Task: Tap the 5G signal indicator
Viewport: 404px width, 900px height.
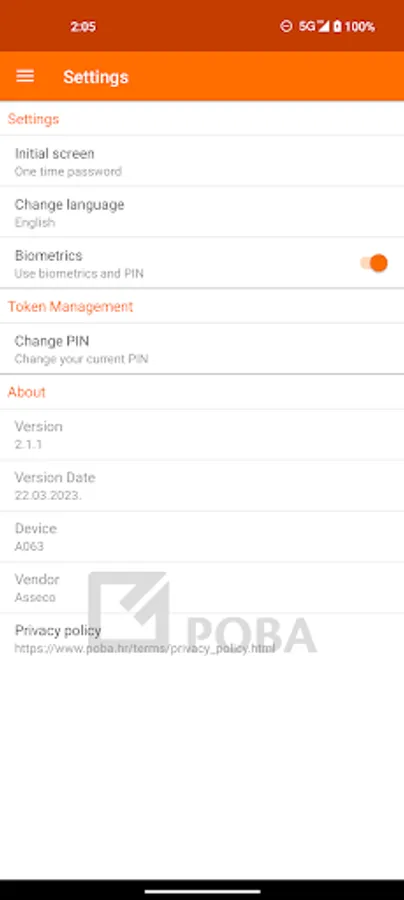Action: (313, 26)
